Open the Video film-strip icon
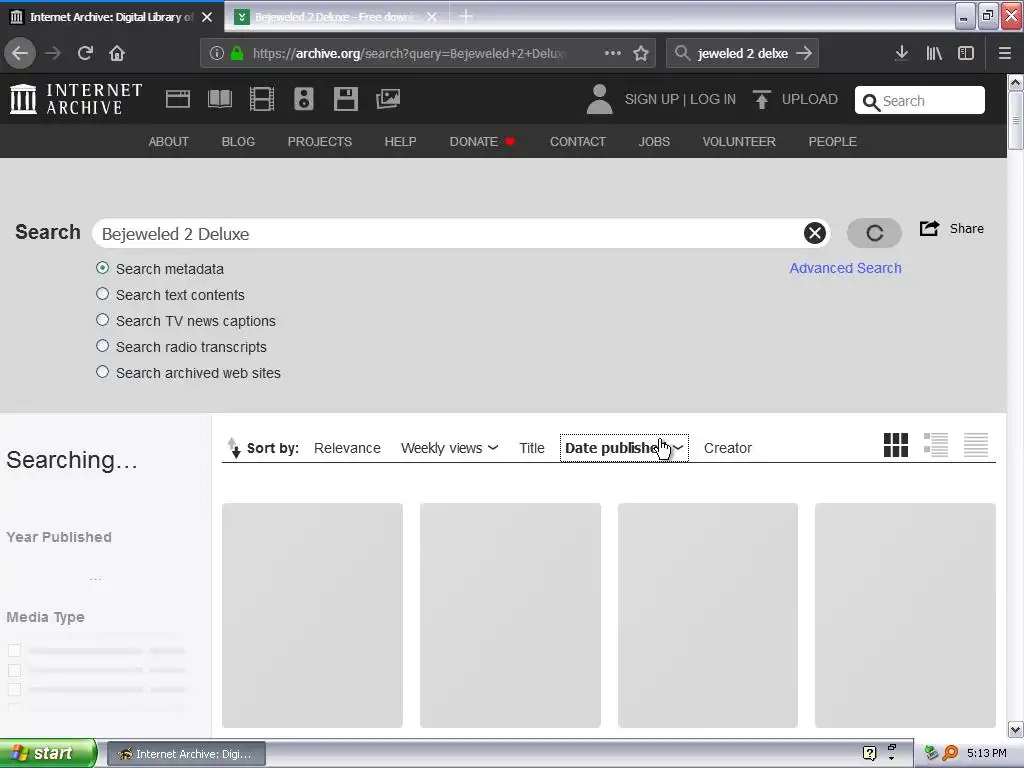This screenshot has height=768, width=1024. pyautogui.click(x=262, y=99)
